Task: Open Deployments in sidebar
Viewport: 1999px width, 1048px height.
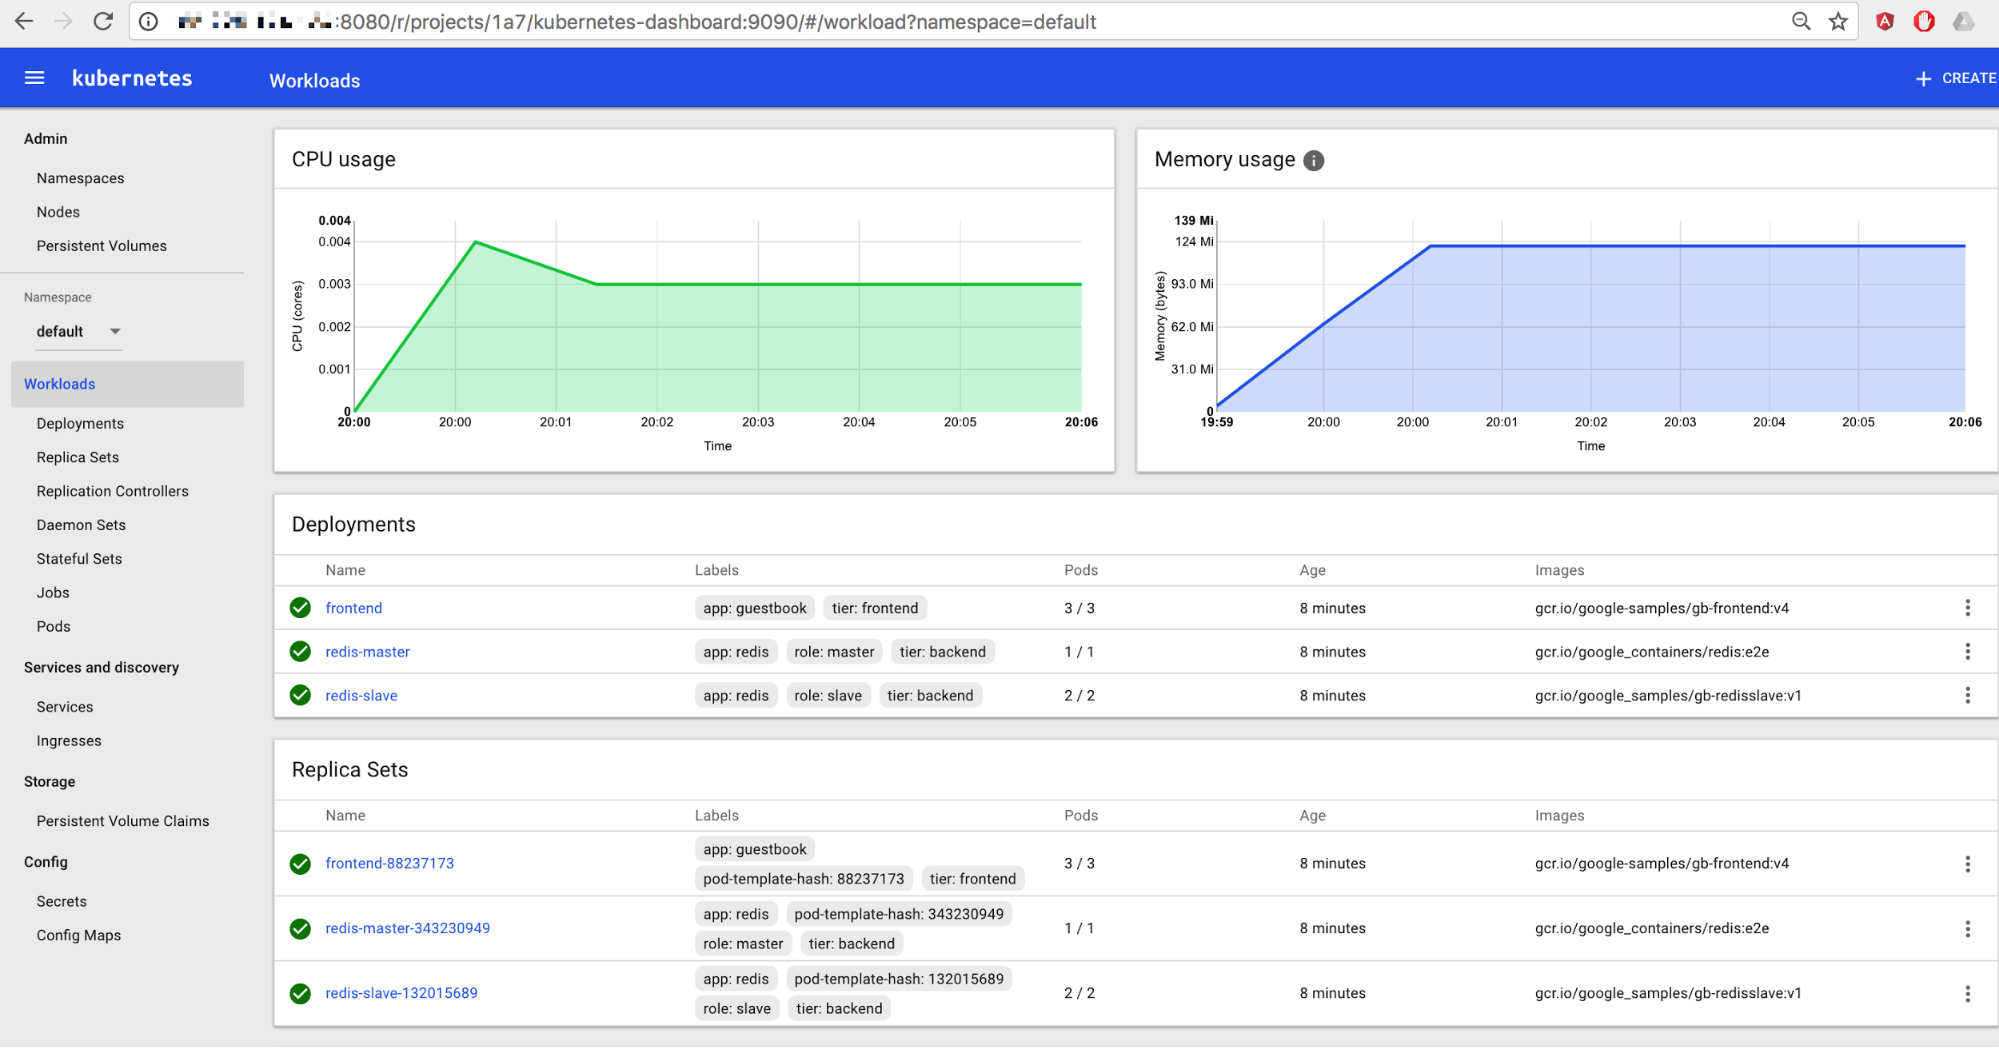Action: pyautogui.click(x=80, y=423)
